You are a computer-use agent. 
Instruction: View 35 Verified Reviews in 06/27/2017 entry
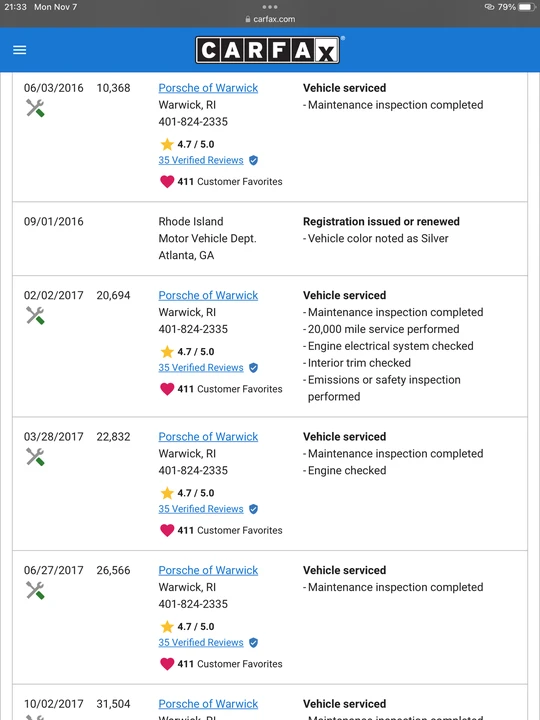[x=201, y=642]
